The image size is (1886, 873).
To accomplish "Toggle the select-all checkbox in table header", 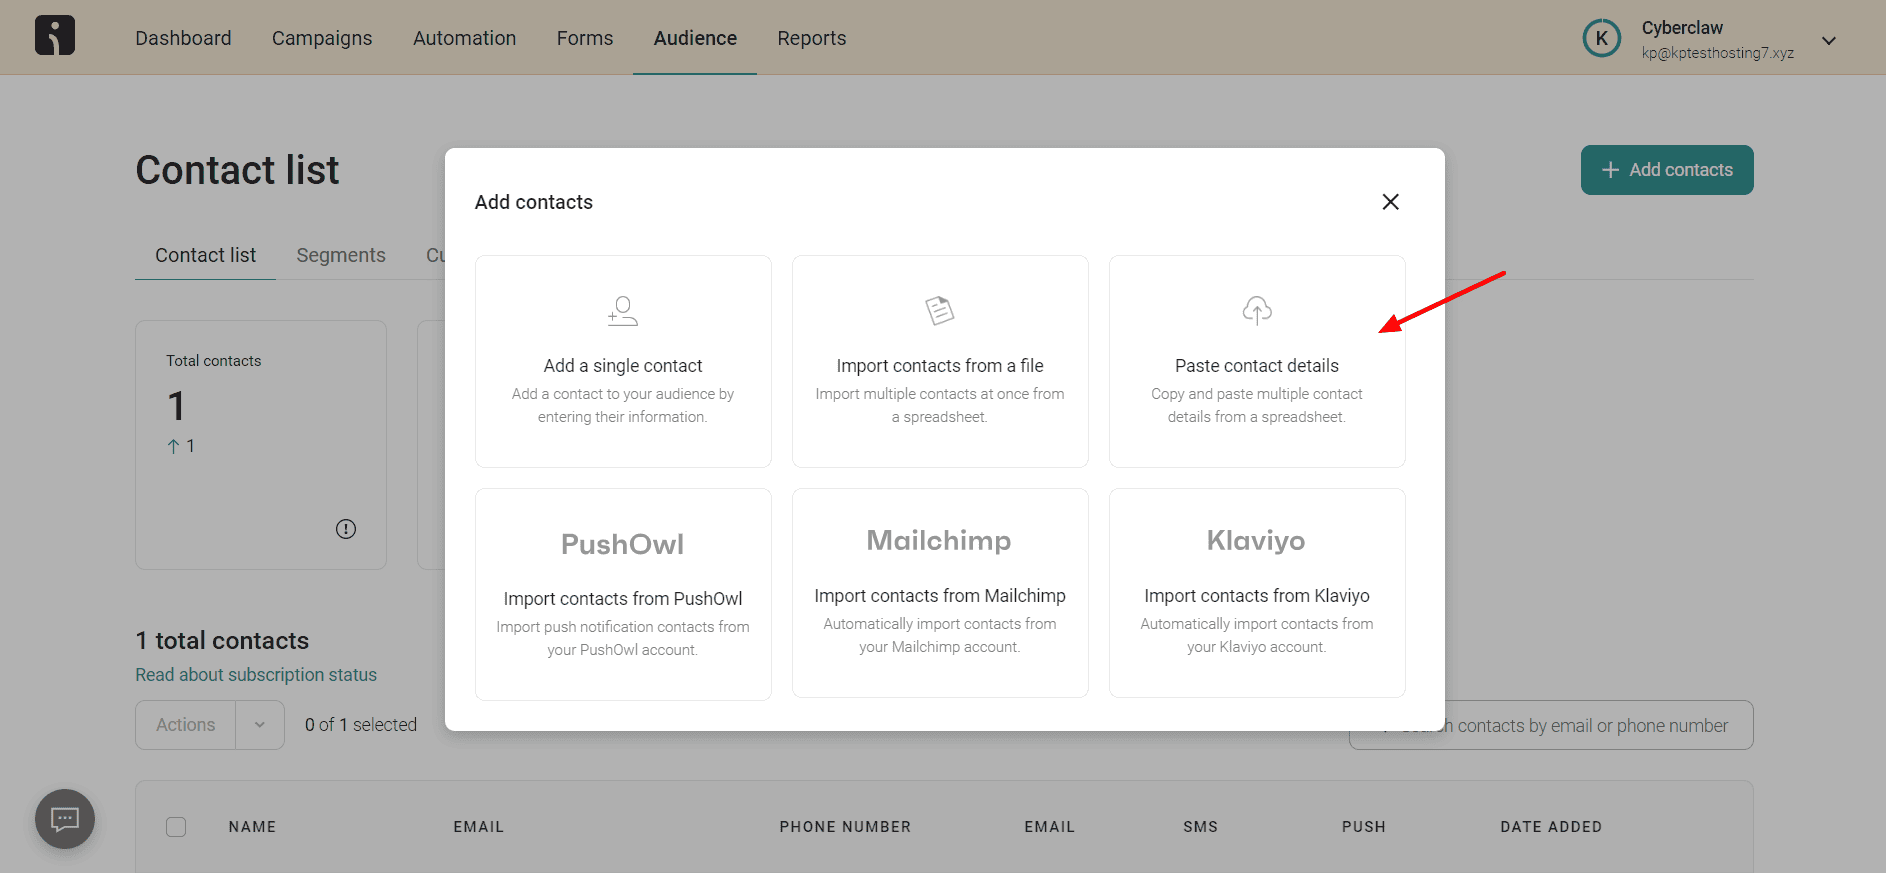I will point(176,827).
